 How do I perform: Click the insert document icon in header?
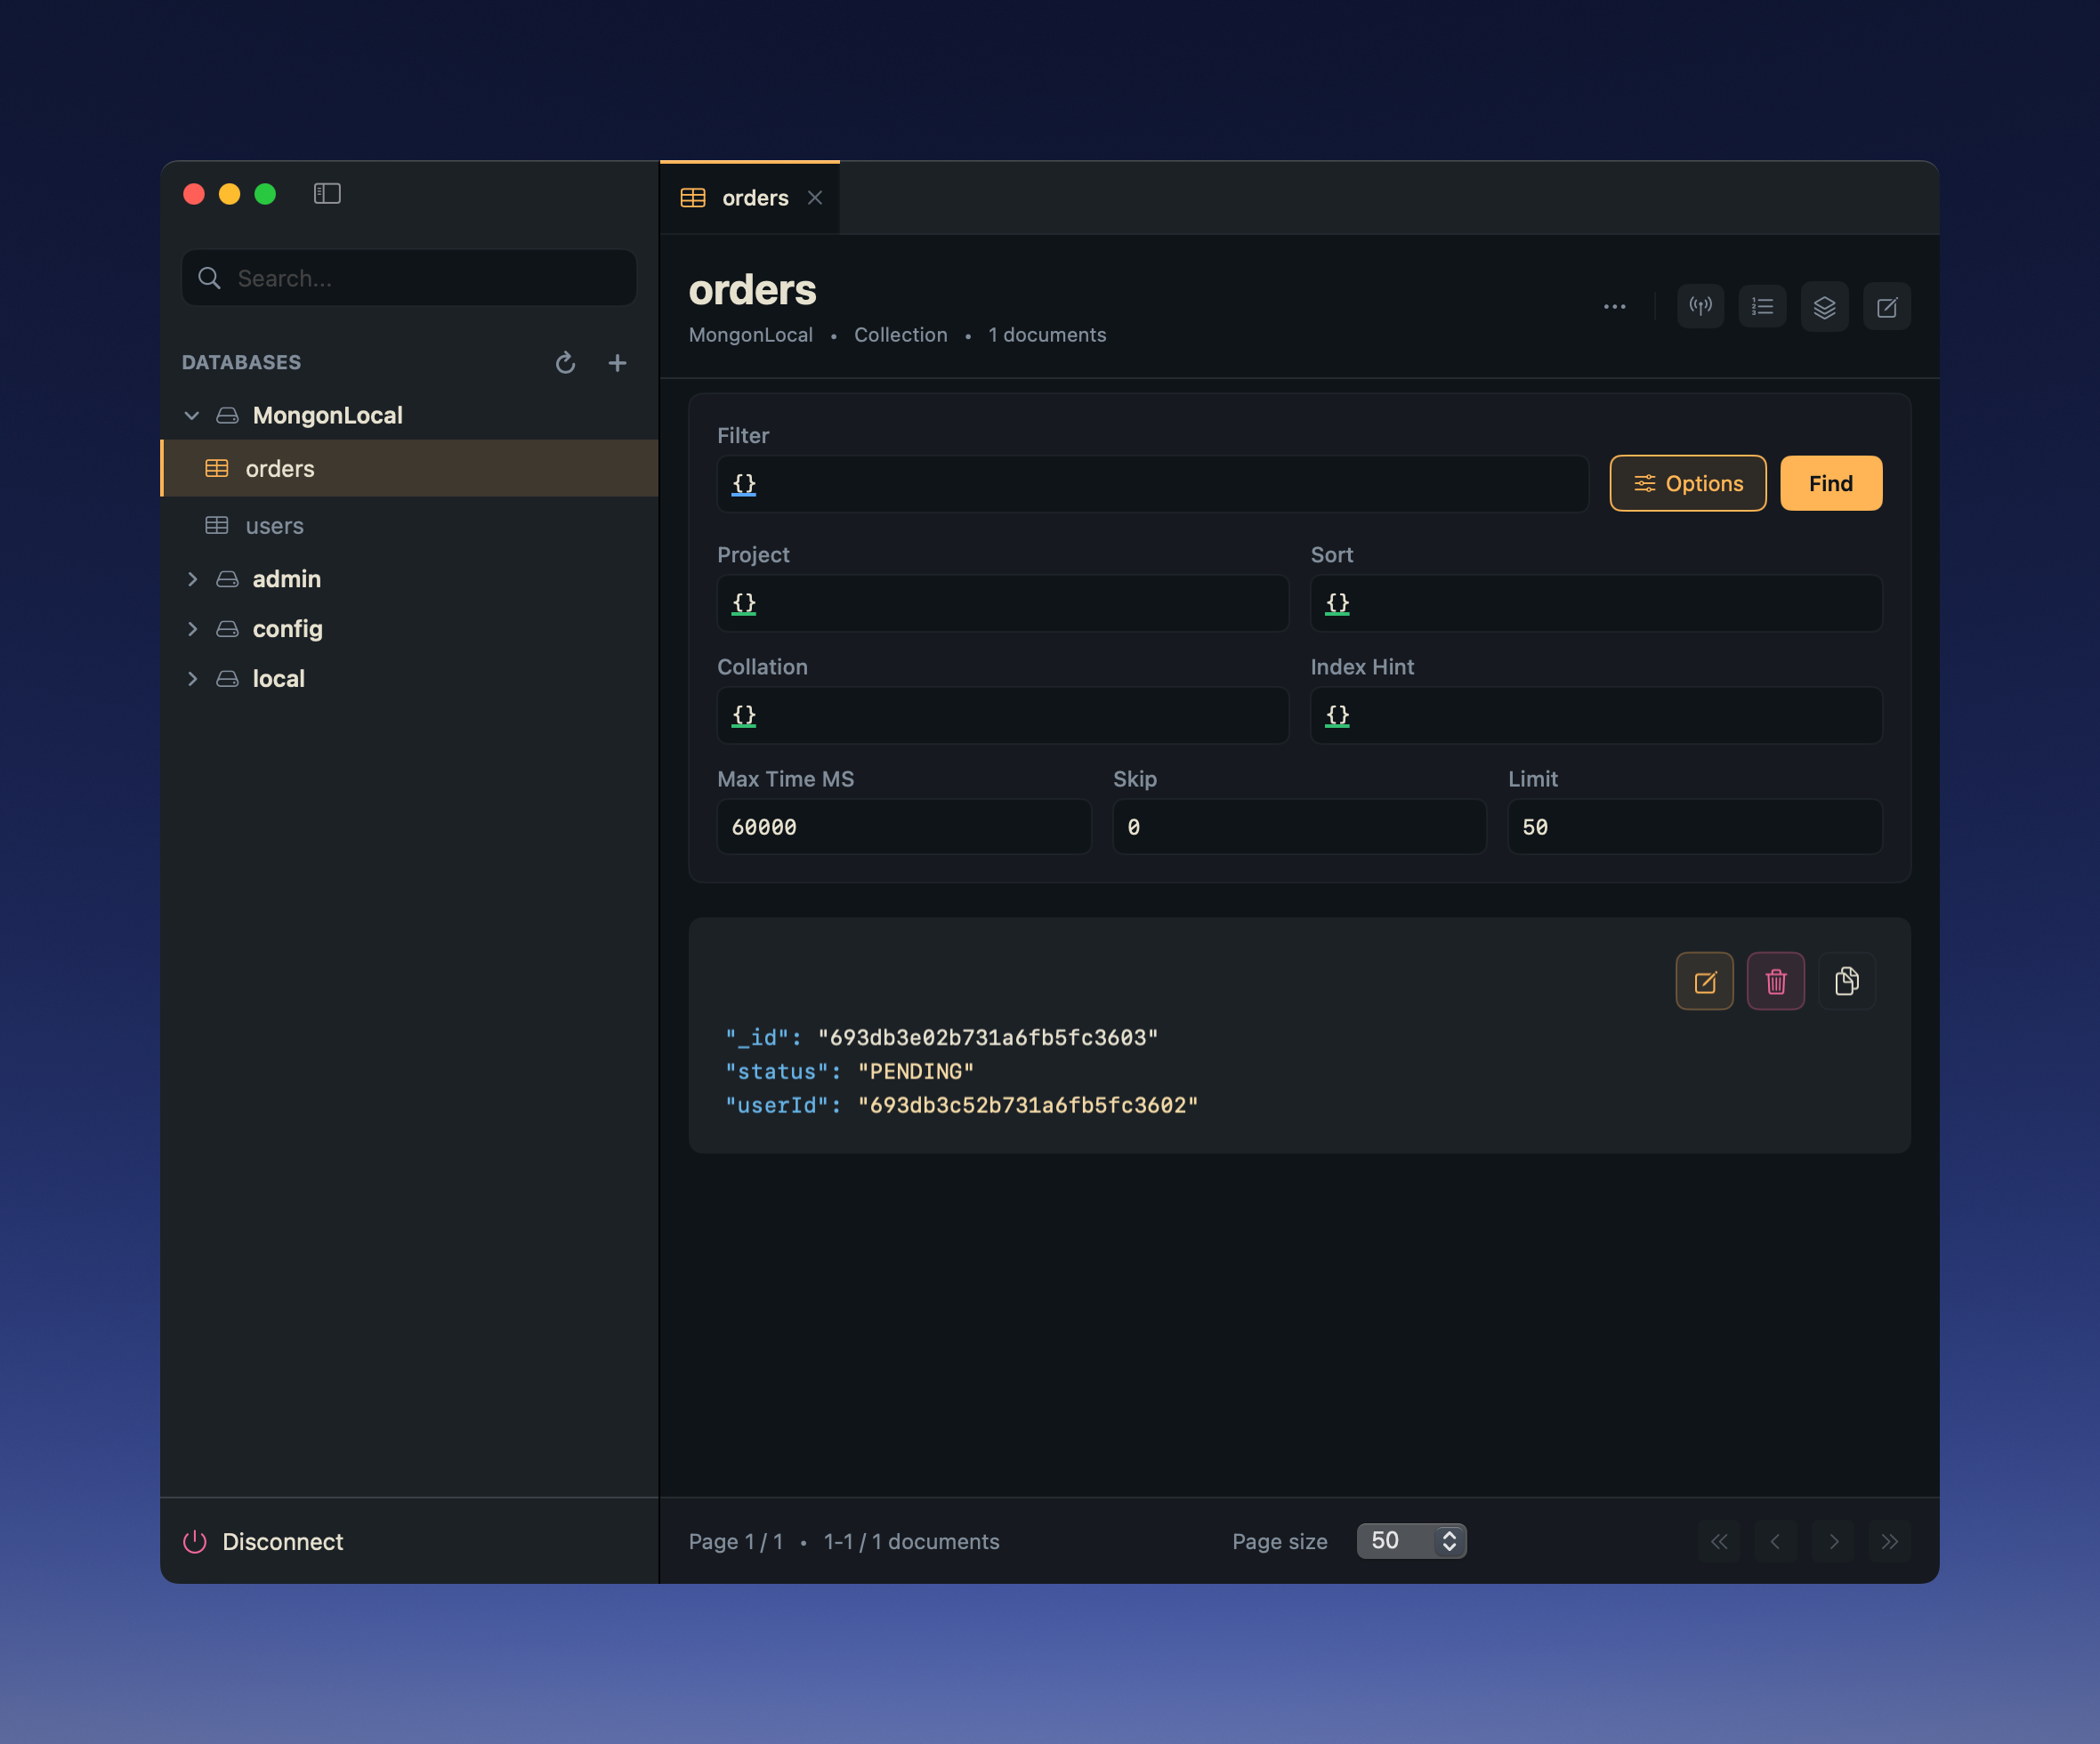point(1886,307)
